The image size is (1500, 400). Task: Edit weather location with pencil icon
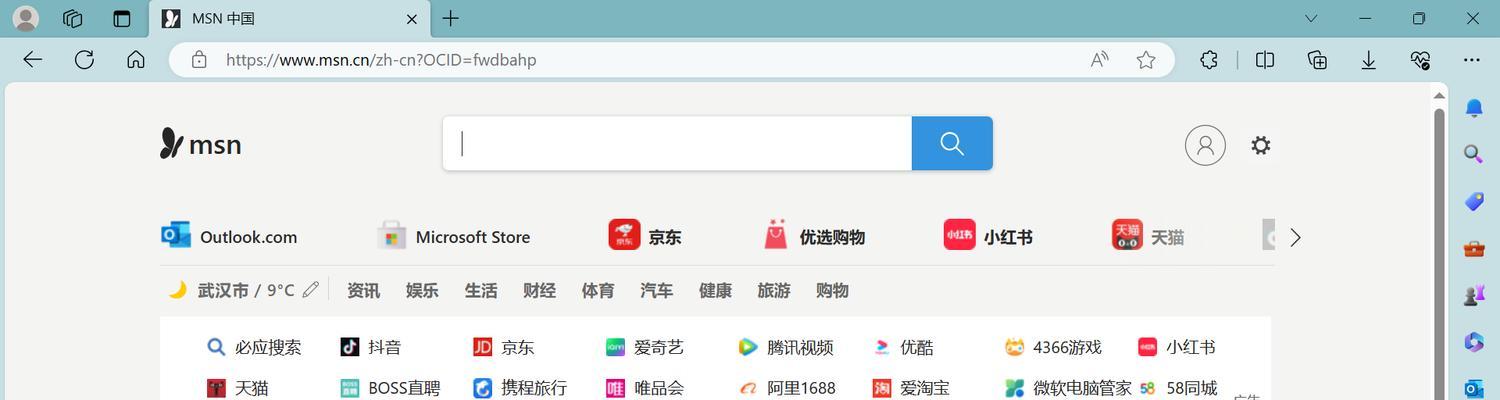(311, 290)
